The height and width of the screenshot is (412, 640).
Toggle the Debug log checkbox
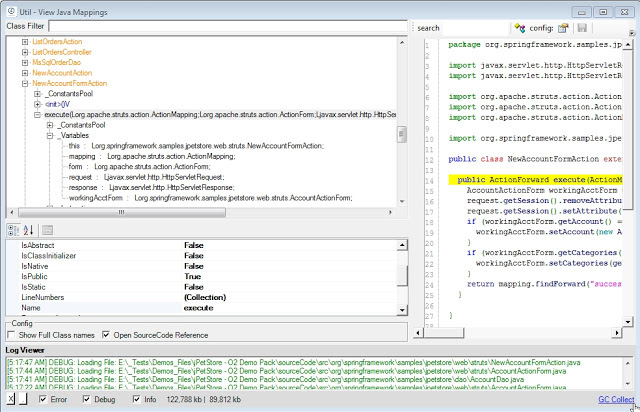[x=85, y=400]
